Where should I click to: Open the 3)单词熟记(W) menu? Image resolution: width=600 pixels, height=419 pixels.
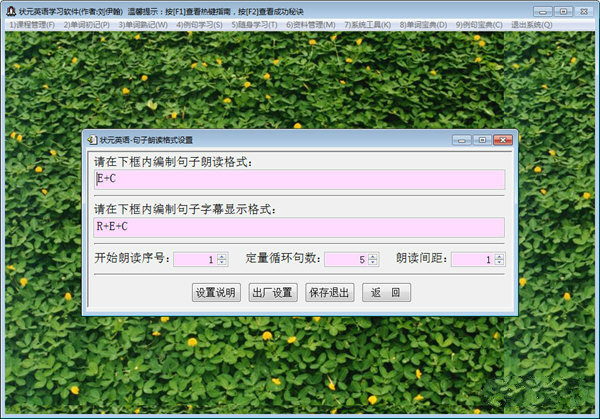tap(143, 25)
